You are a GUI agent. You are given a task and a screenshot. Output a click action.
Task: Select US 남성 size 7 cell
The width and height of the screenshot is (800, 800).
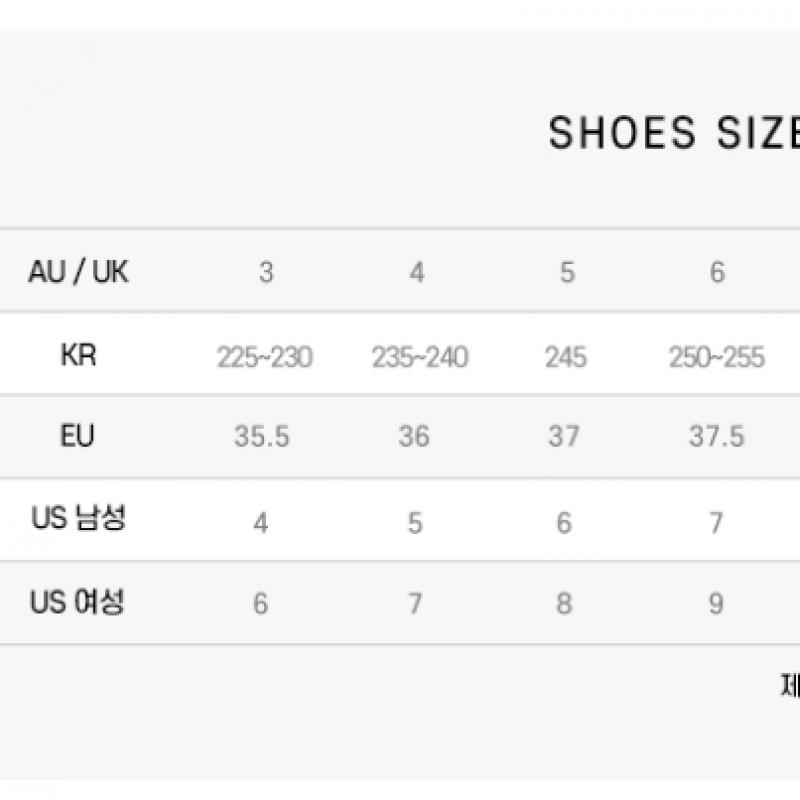click(x=716, y=523)
